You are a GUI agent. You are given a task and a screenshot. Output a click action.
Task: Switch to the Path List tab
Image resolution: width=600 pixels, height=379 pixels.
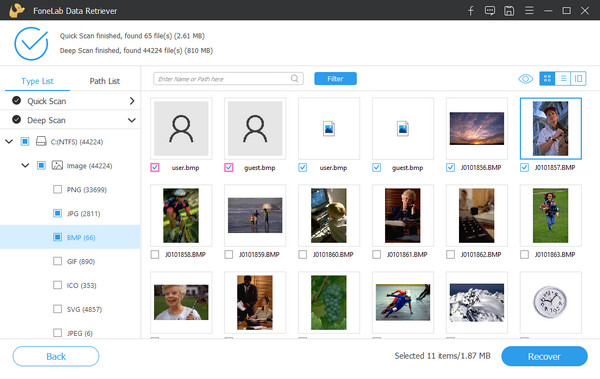(104, 81)
